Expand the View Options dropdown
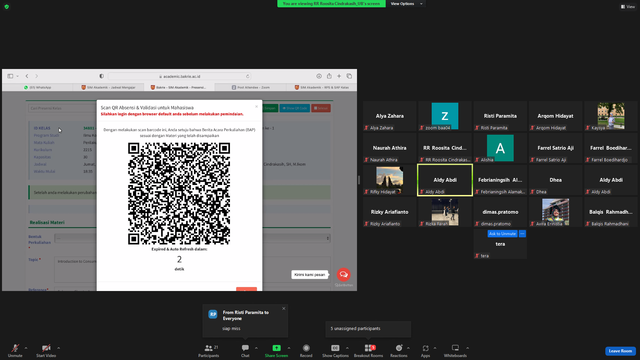Screen dimensions: 640x360 click(x=406, y=4)
